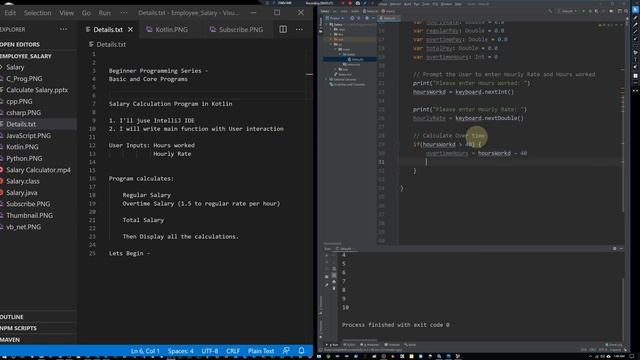Open the Edit menu in VS Code

pyautogui.click(x=10, y=13)
